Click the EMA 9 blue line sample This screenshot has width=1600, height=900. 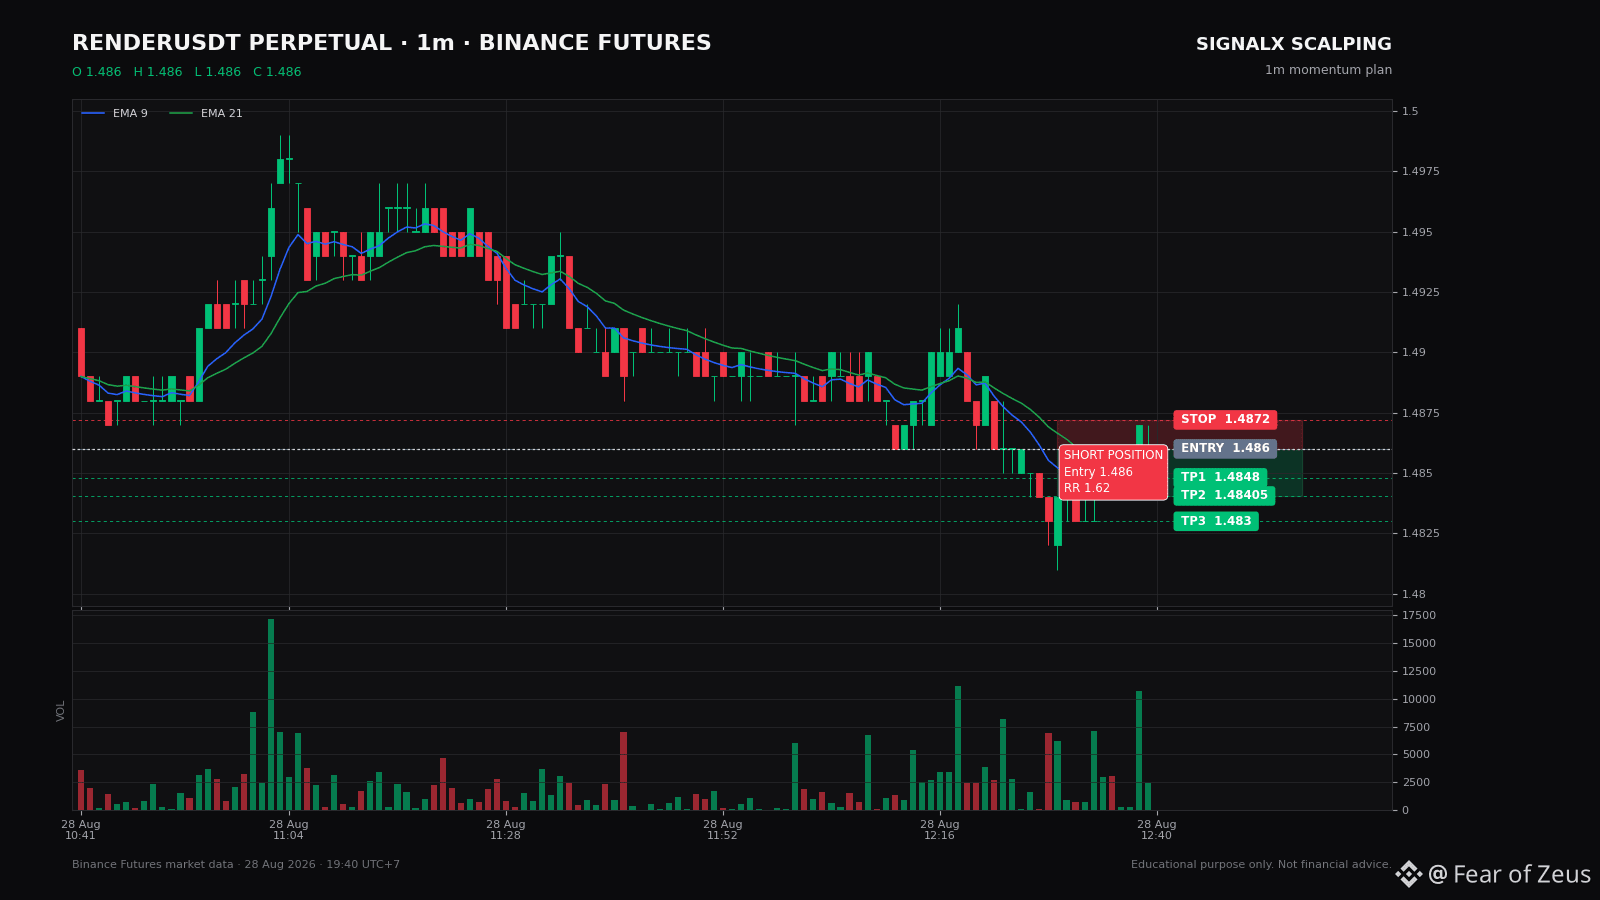[93, 114]
